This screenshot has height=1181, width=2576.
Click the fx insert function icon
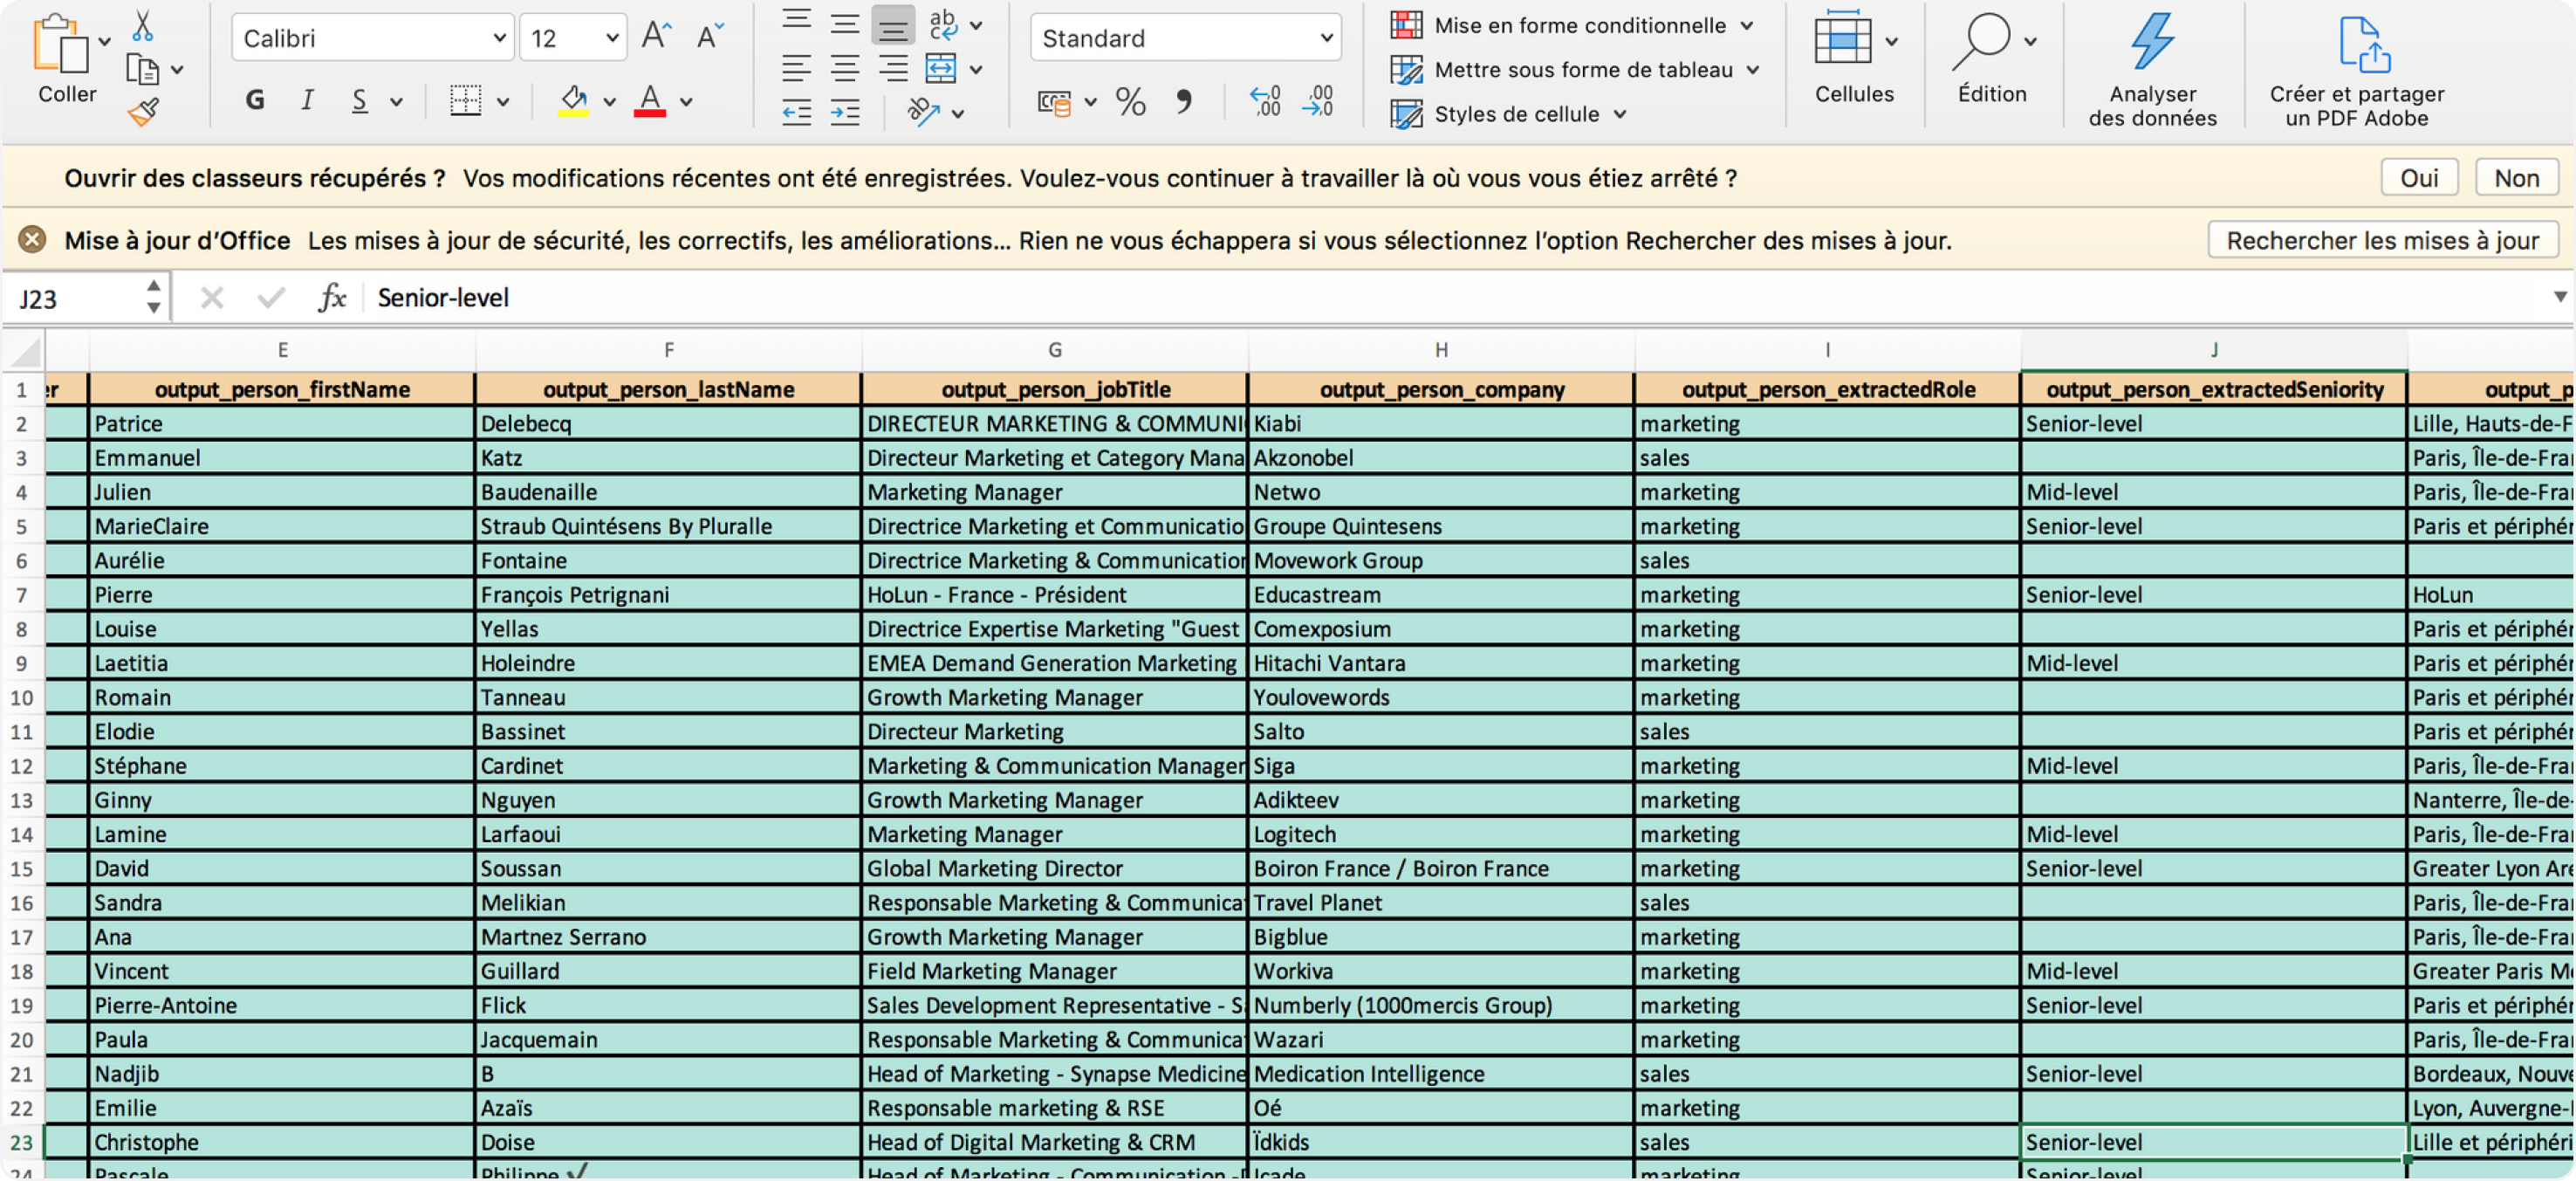click(x=332, y=297)
